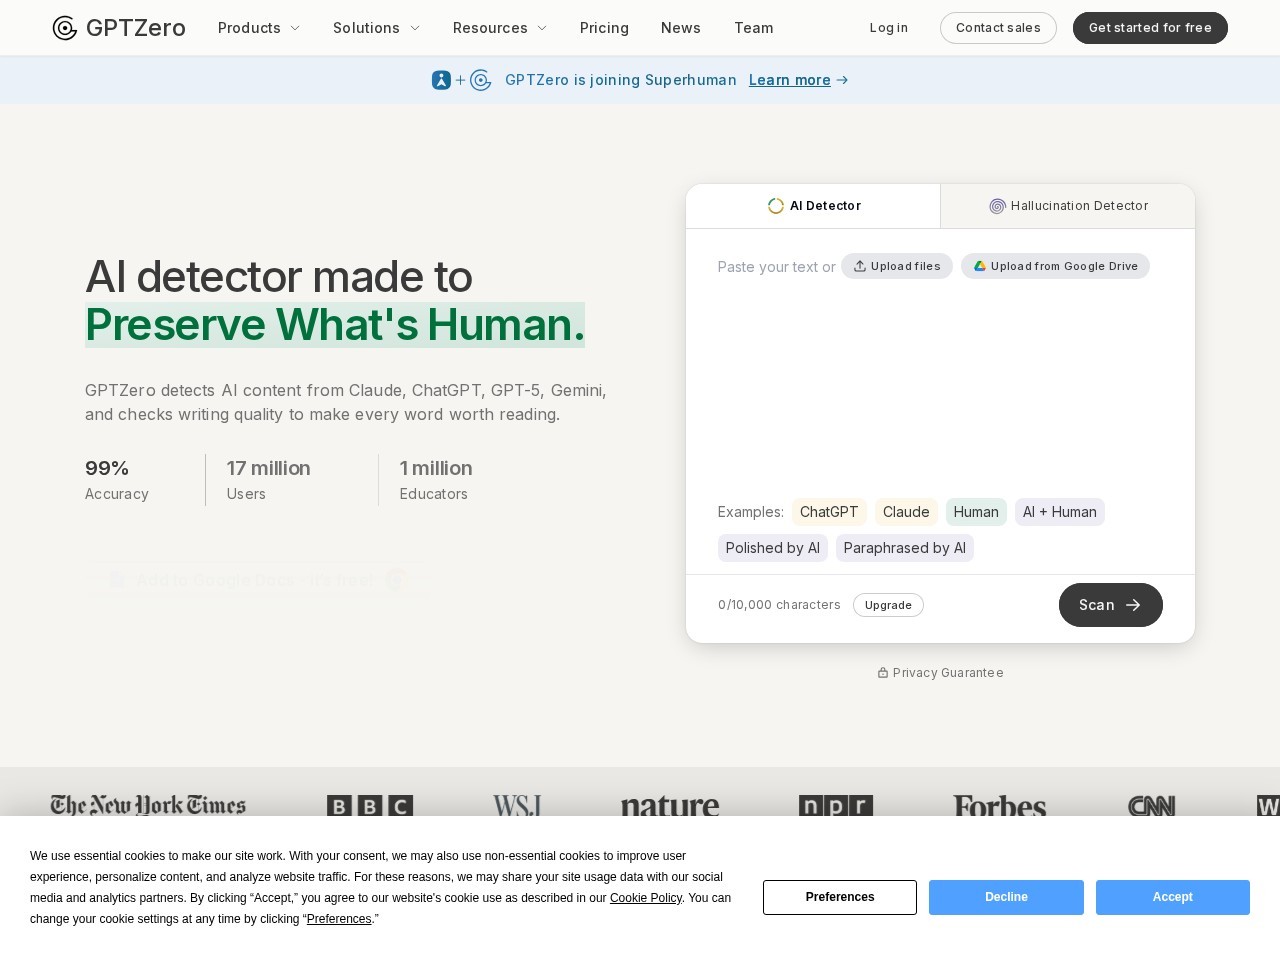Expand the Products dropdown menu
Screen dimensions: 1280x960
pyautogui.click(x=259, y=28)
